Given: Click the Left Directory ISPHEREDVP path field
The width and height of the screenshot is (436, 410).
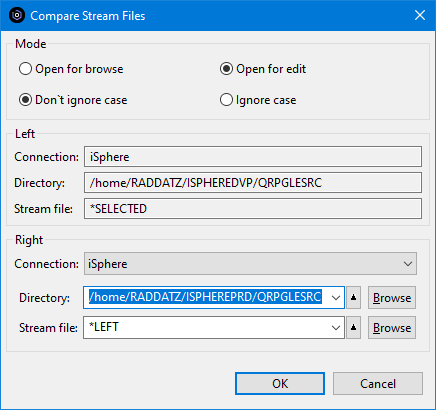Looking at the screenshot, I should click(253, 183).
